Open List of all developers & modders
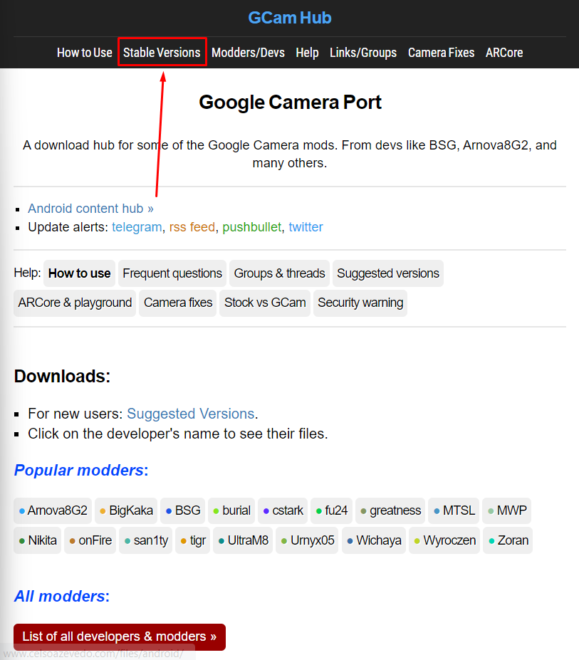579x660 pixels. click(120, 636)
